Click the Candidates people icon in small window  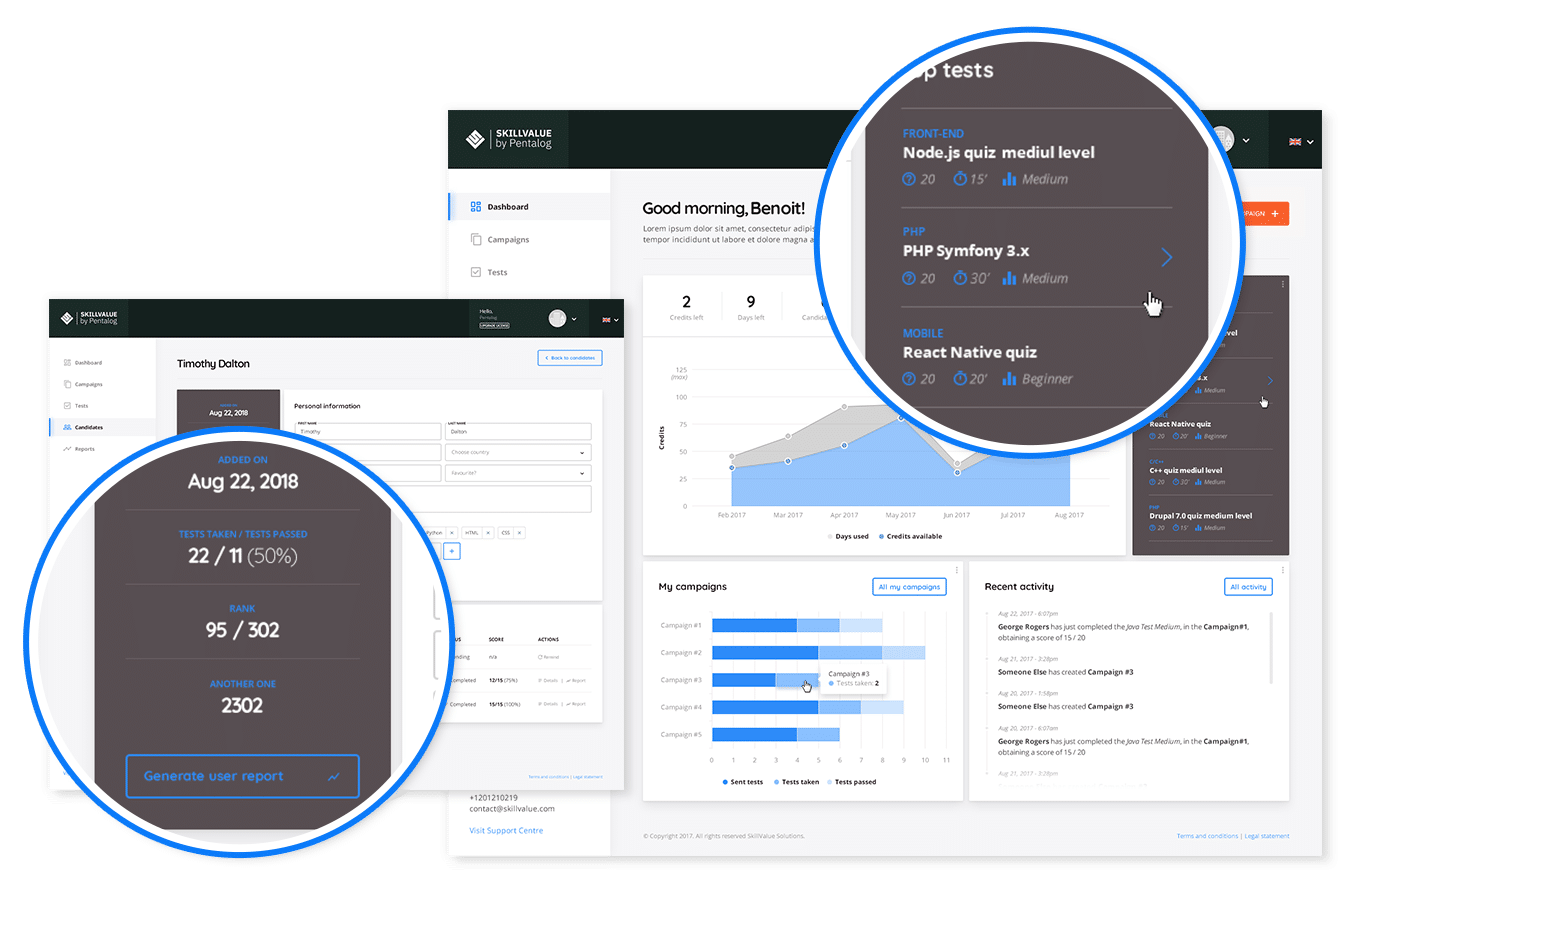coord(67,427)
